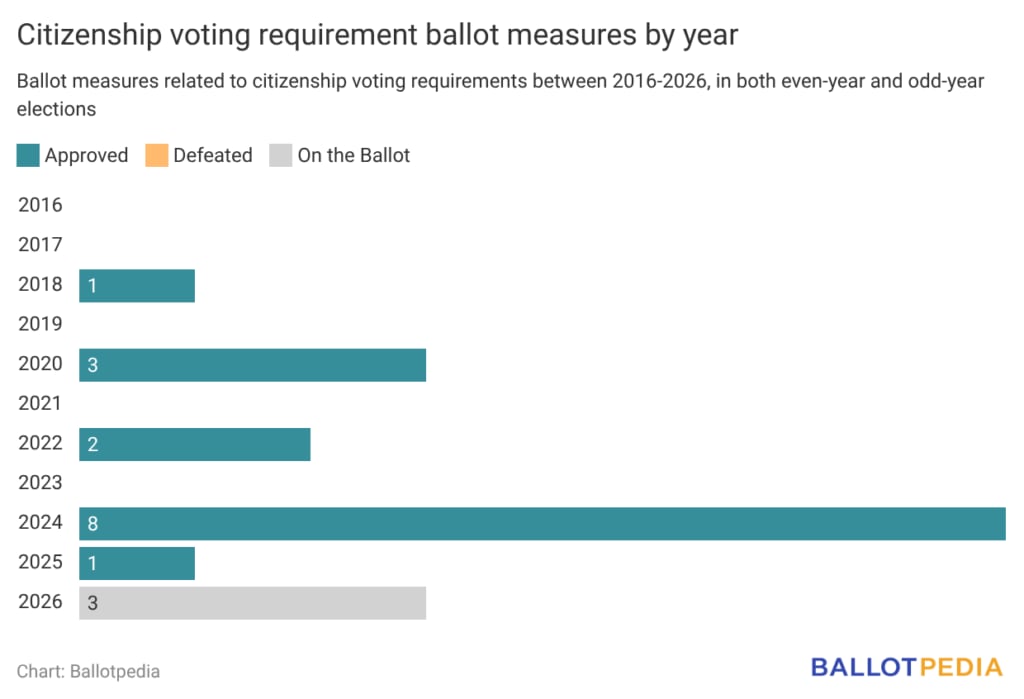The image size is (1024, 699).
Task: Click the 2022 approved bar
Action: pos(195,444)
